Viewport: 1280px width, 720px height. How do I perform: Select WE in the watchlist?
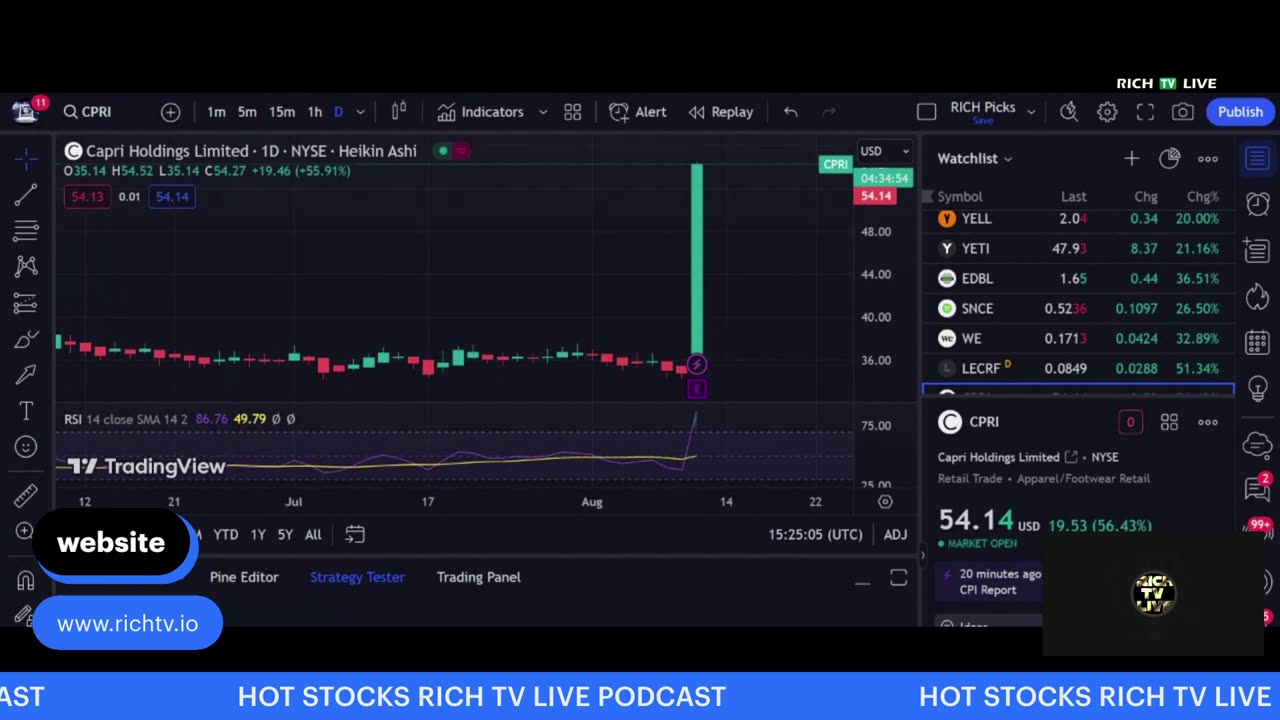click(x=1078, y=338)
